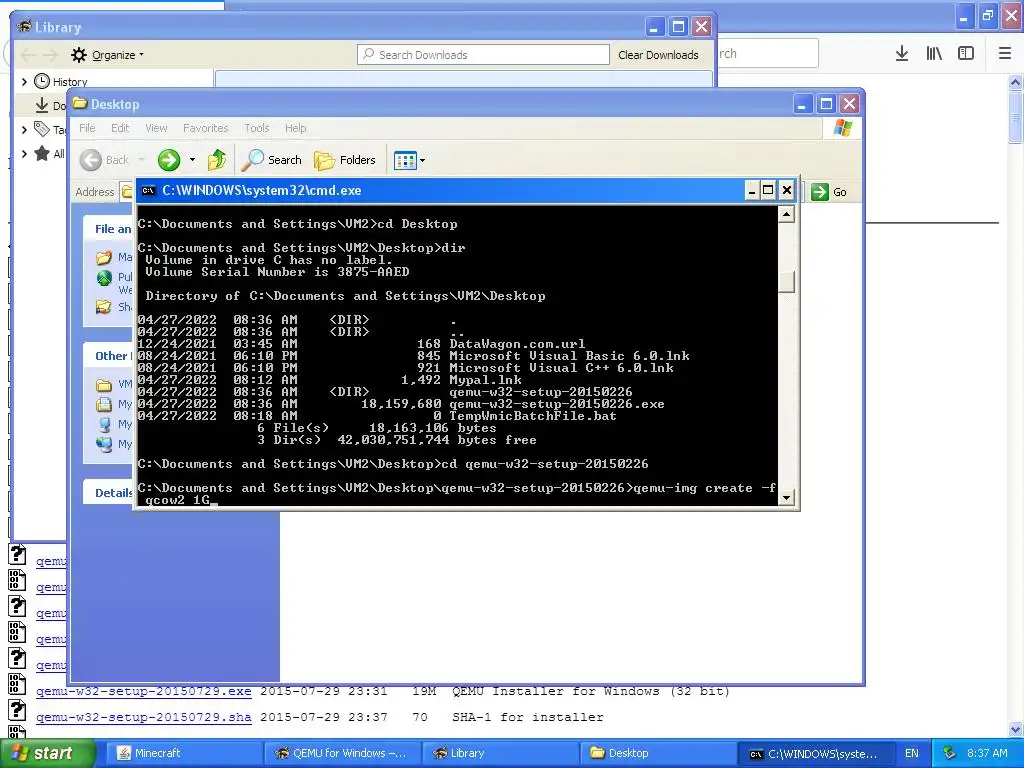Click the binary file icon next to qemu-w32-setup-20150729.exe

click(17, 684)
